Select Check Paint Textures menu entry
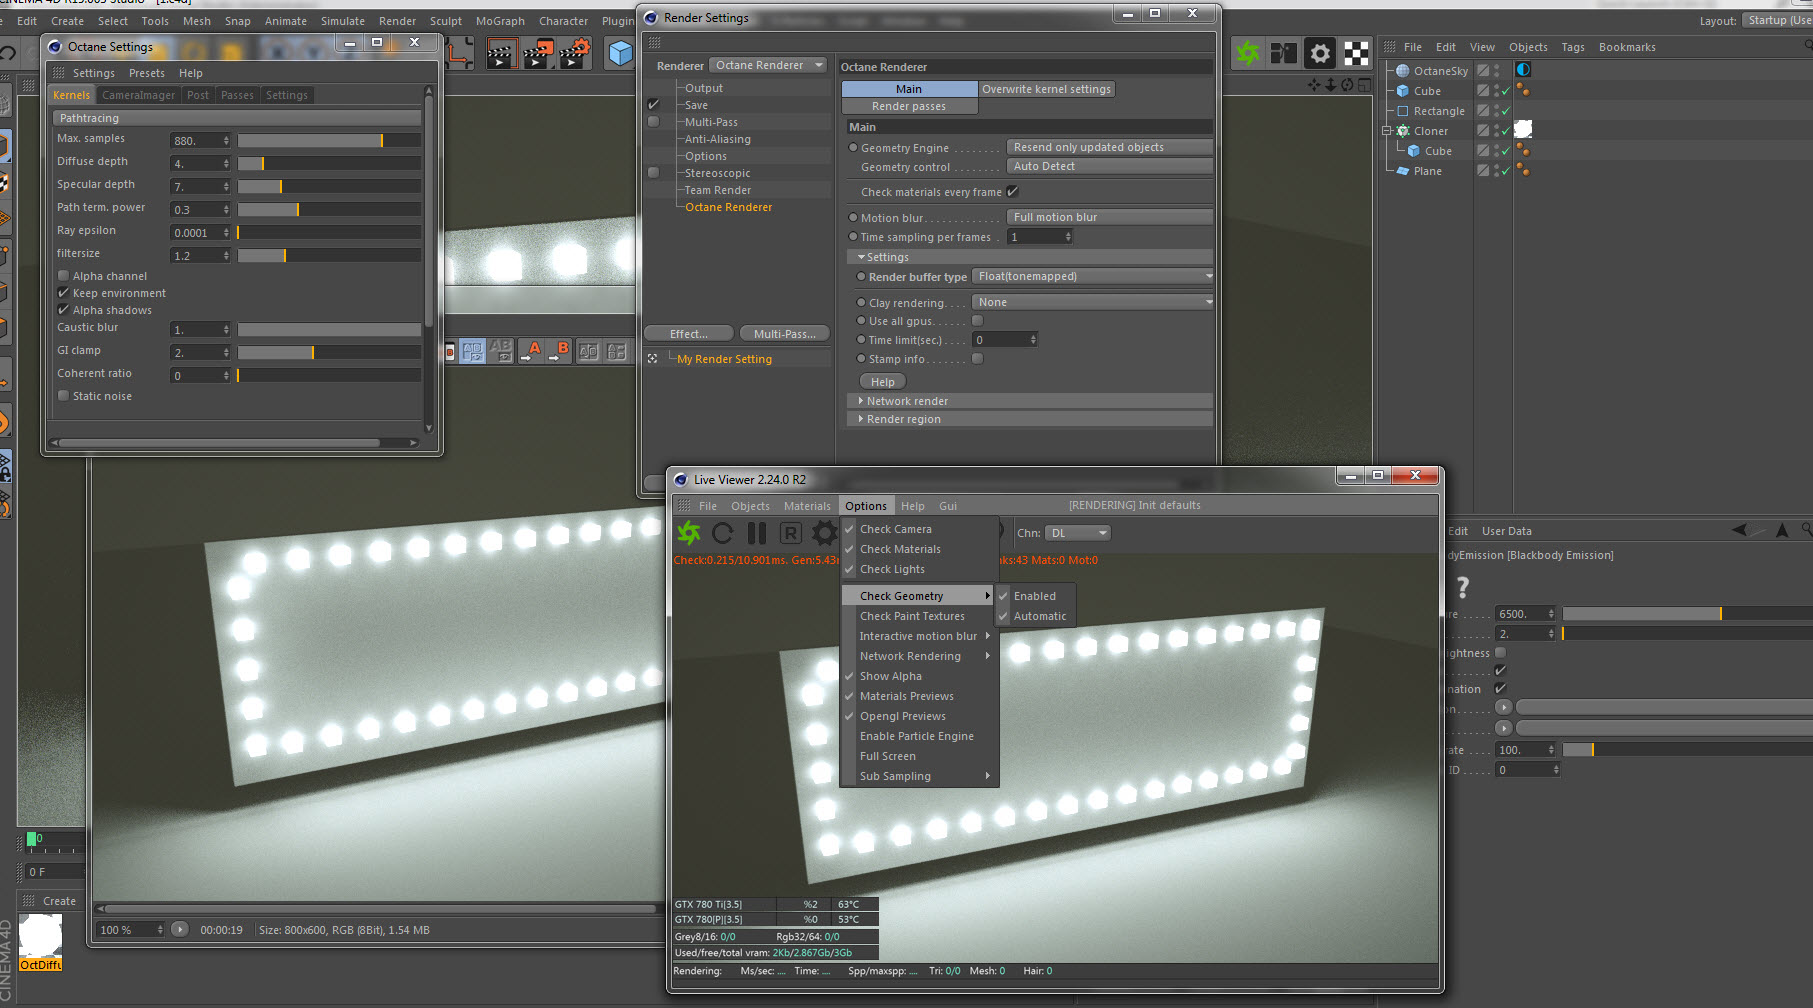Screen dimensions: 1813x1008 919,616
